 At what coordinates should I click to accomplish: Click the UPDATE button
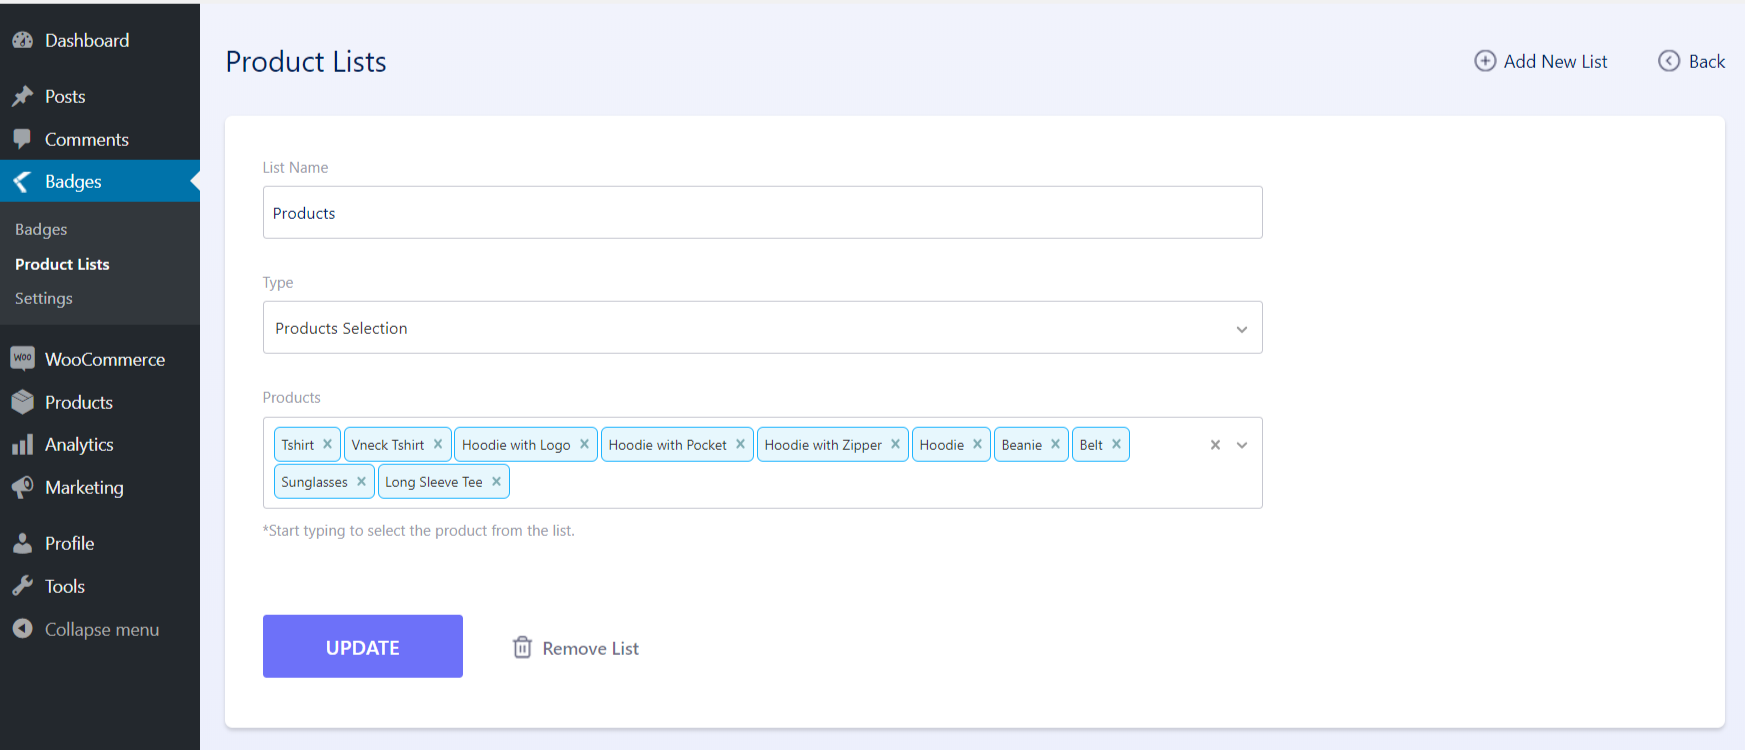pyautogui.click(x=362, y=646)
